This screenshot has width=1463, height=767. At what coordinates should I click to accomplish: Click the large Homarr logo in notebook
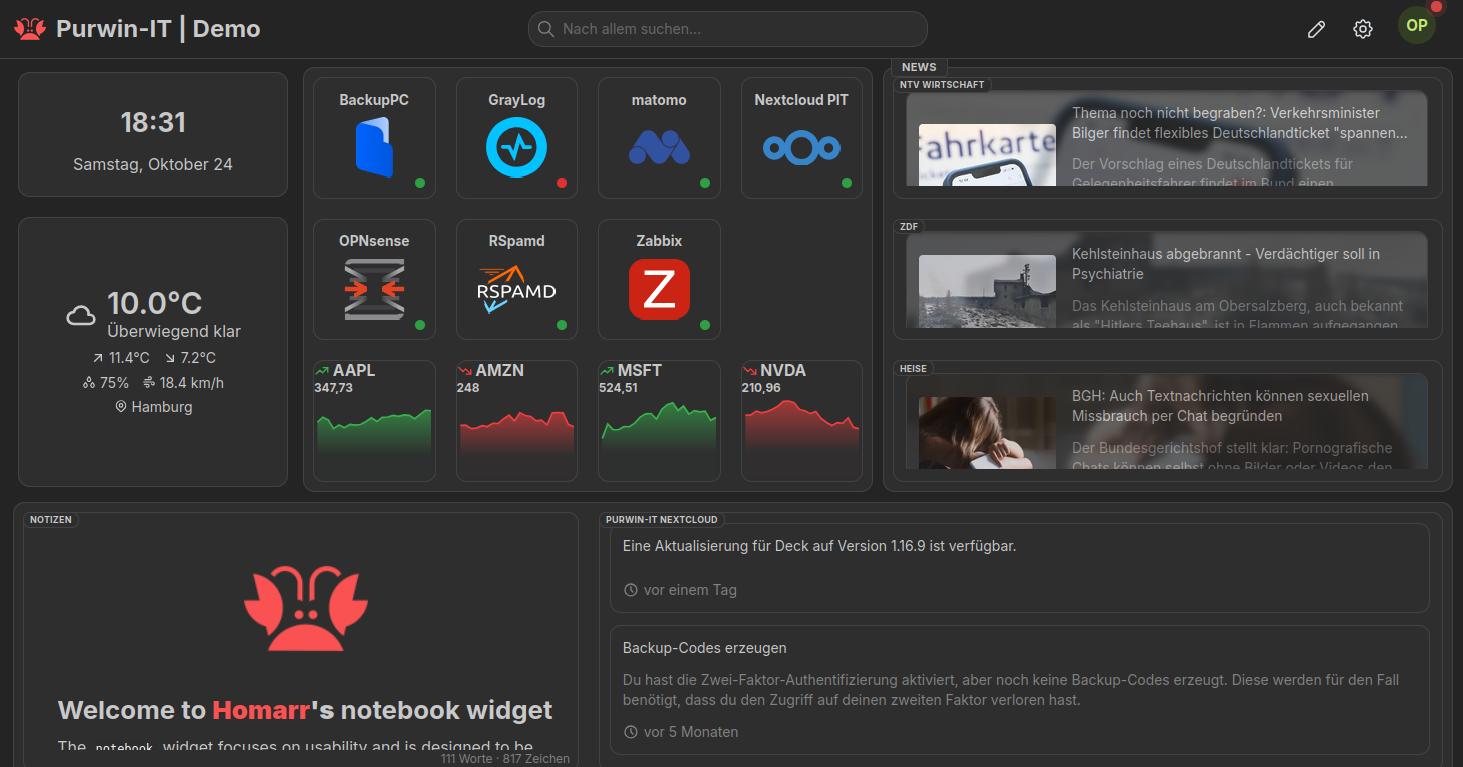coord(306,610)
